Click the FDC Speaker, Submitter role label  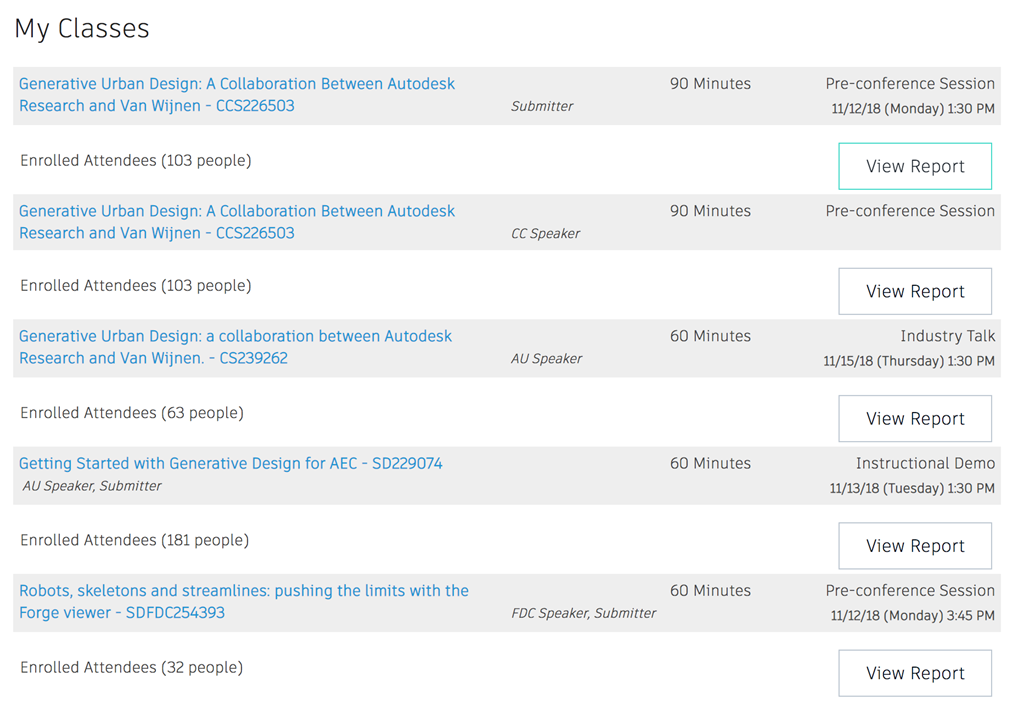click(583, 613)
